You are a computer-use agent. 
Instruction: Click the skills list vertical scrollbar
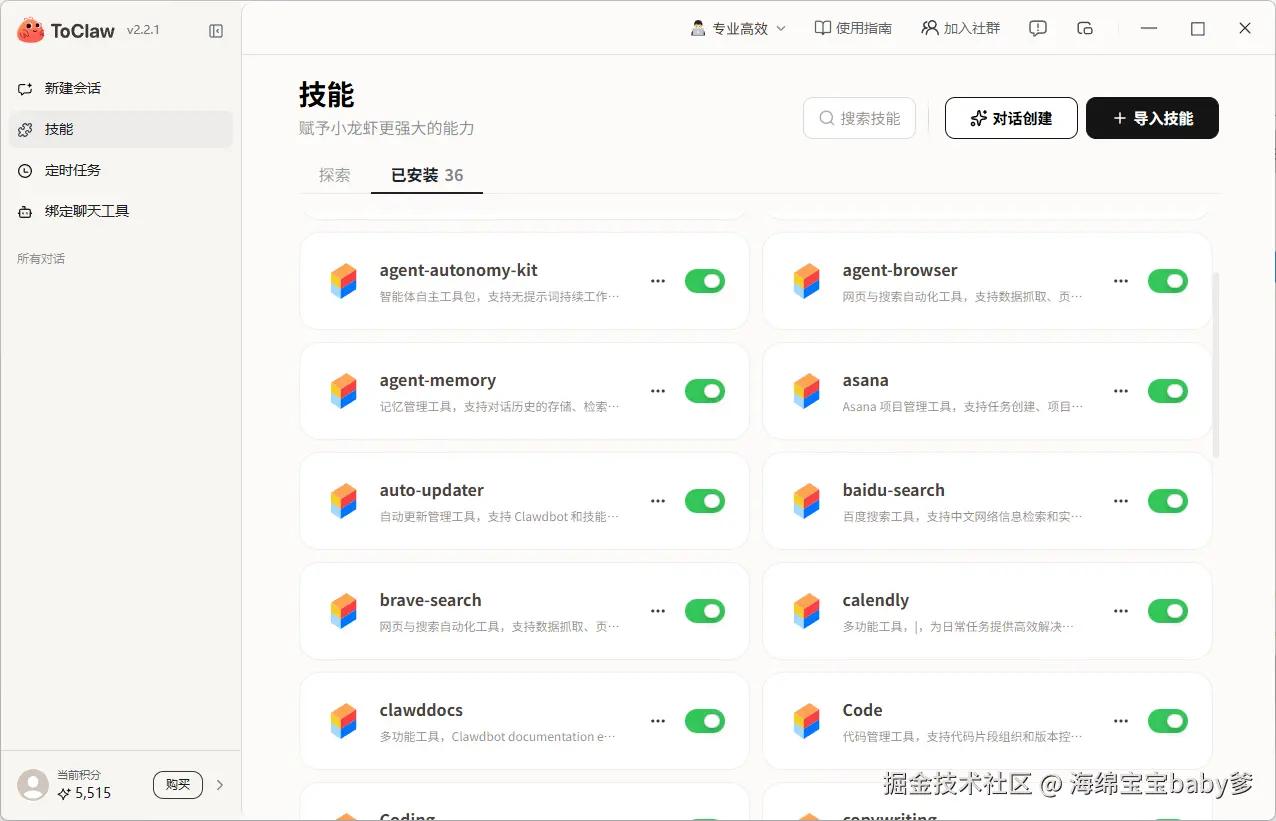1216,365
